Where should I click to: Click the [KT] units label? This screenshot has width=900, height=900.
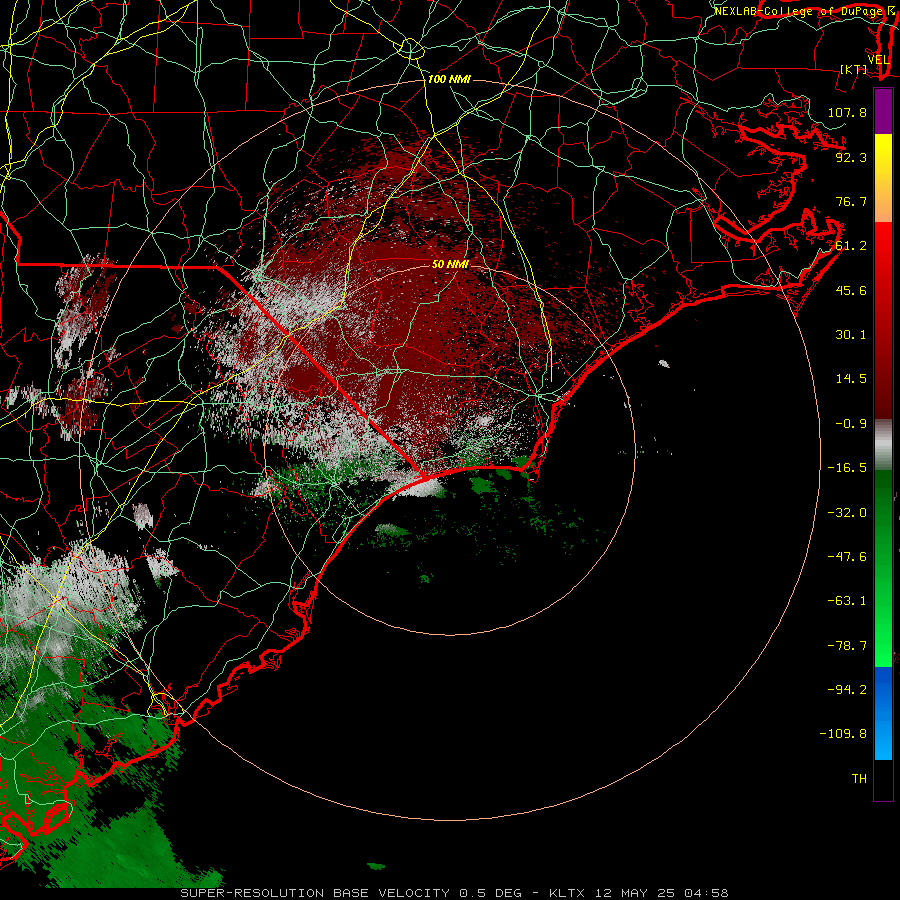854,69
